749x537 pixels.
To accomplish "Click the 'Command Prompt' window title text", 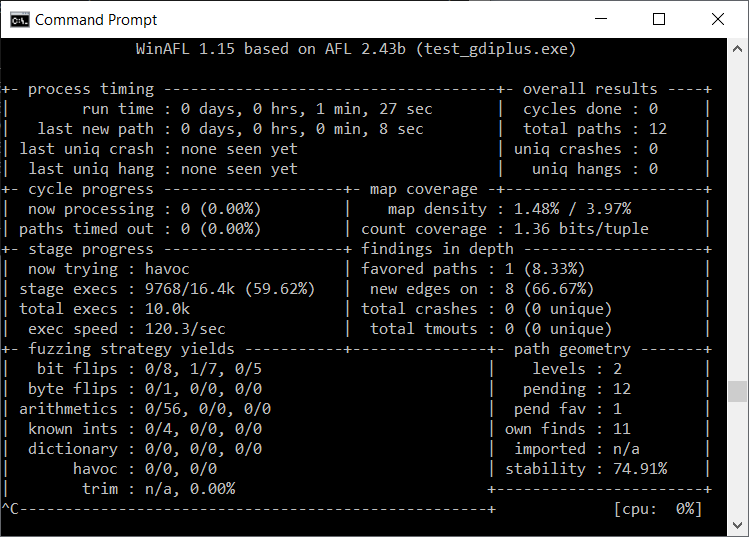I will point(96,20).
